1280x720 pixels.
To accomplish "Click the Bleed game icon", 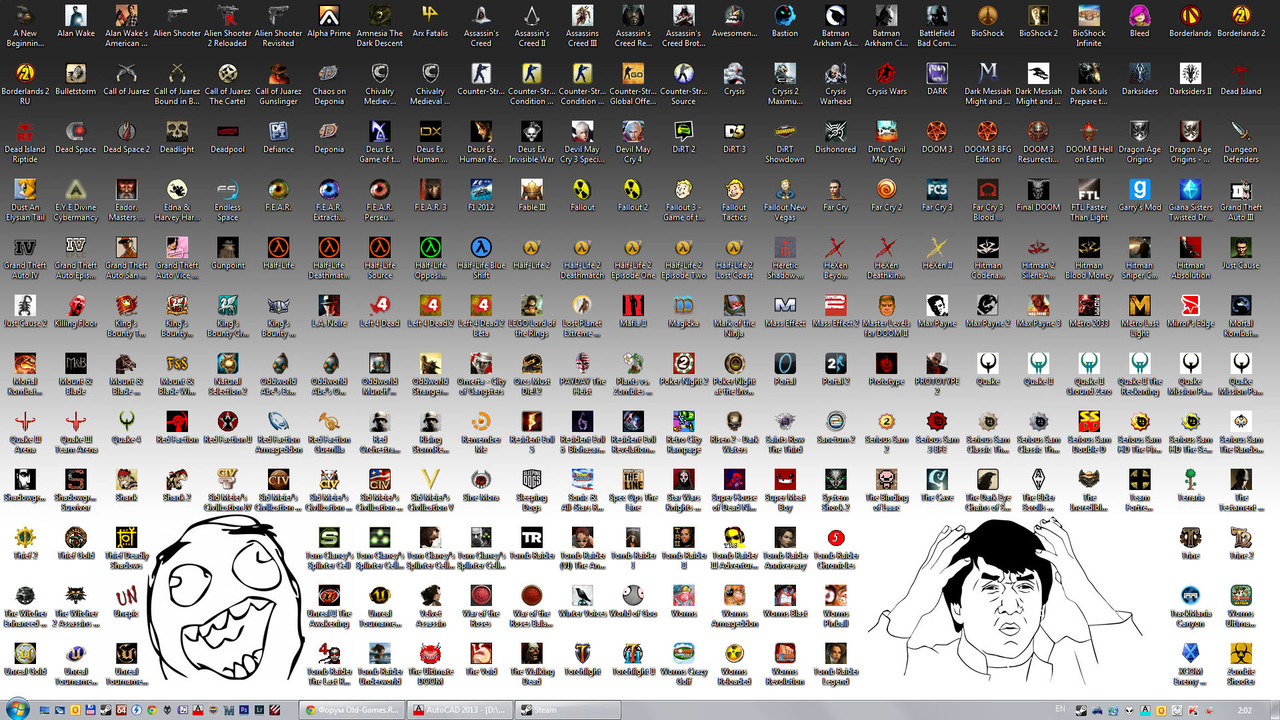I will (x=1139, y=22).
